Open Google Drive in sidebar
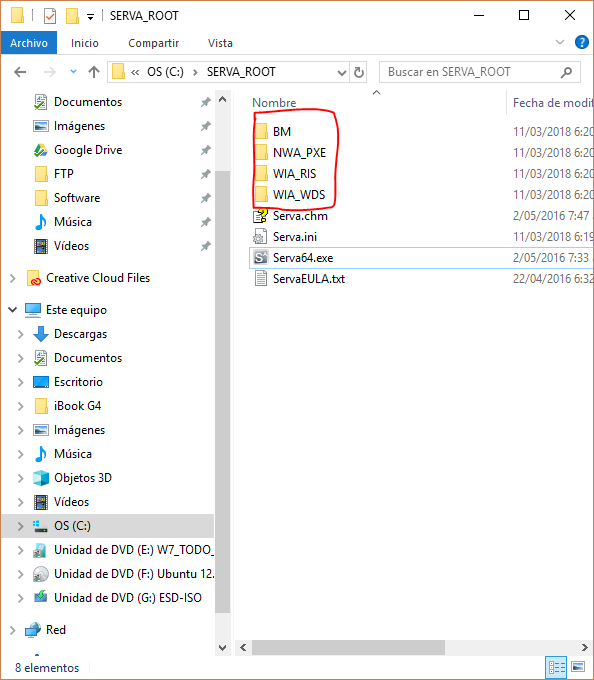Viewport: 594px width, 680px height. click(88, 150)
